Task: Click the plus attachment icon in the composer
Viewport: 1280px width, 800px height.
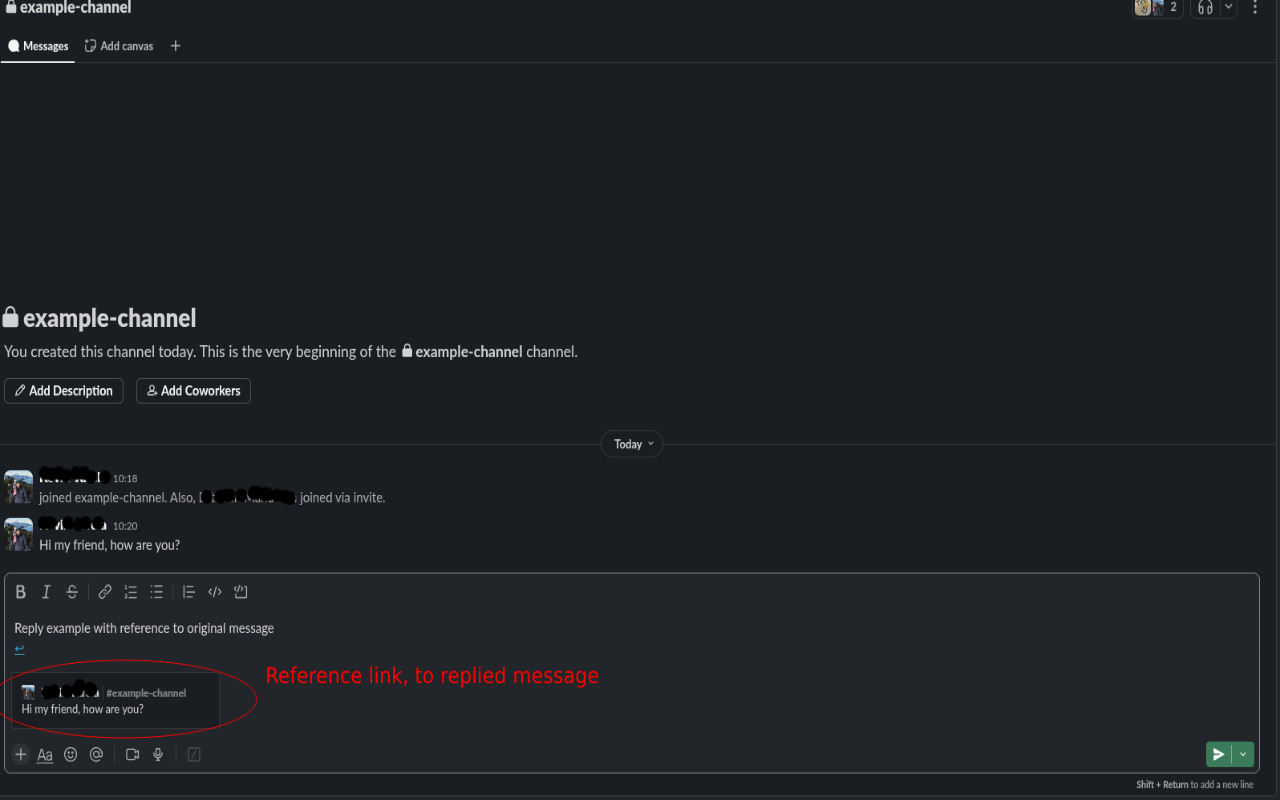Action: click(21, 755)
